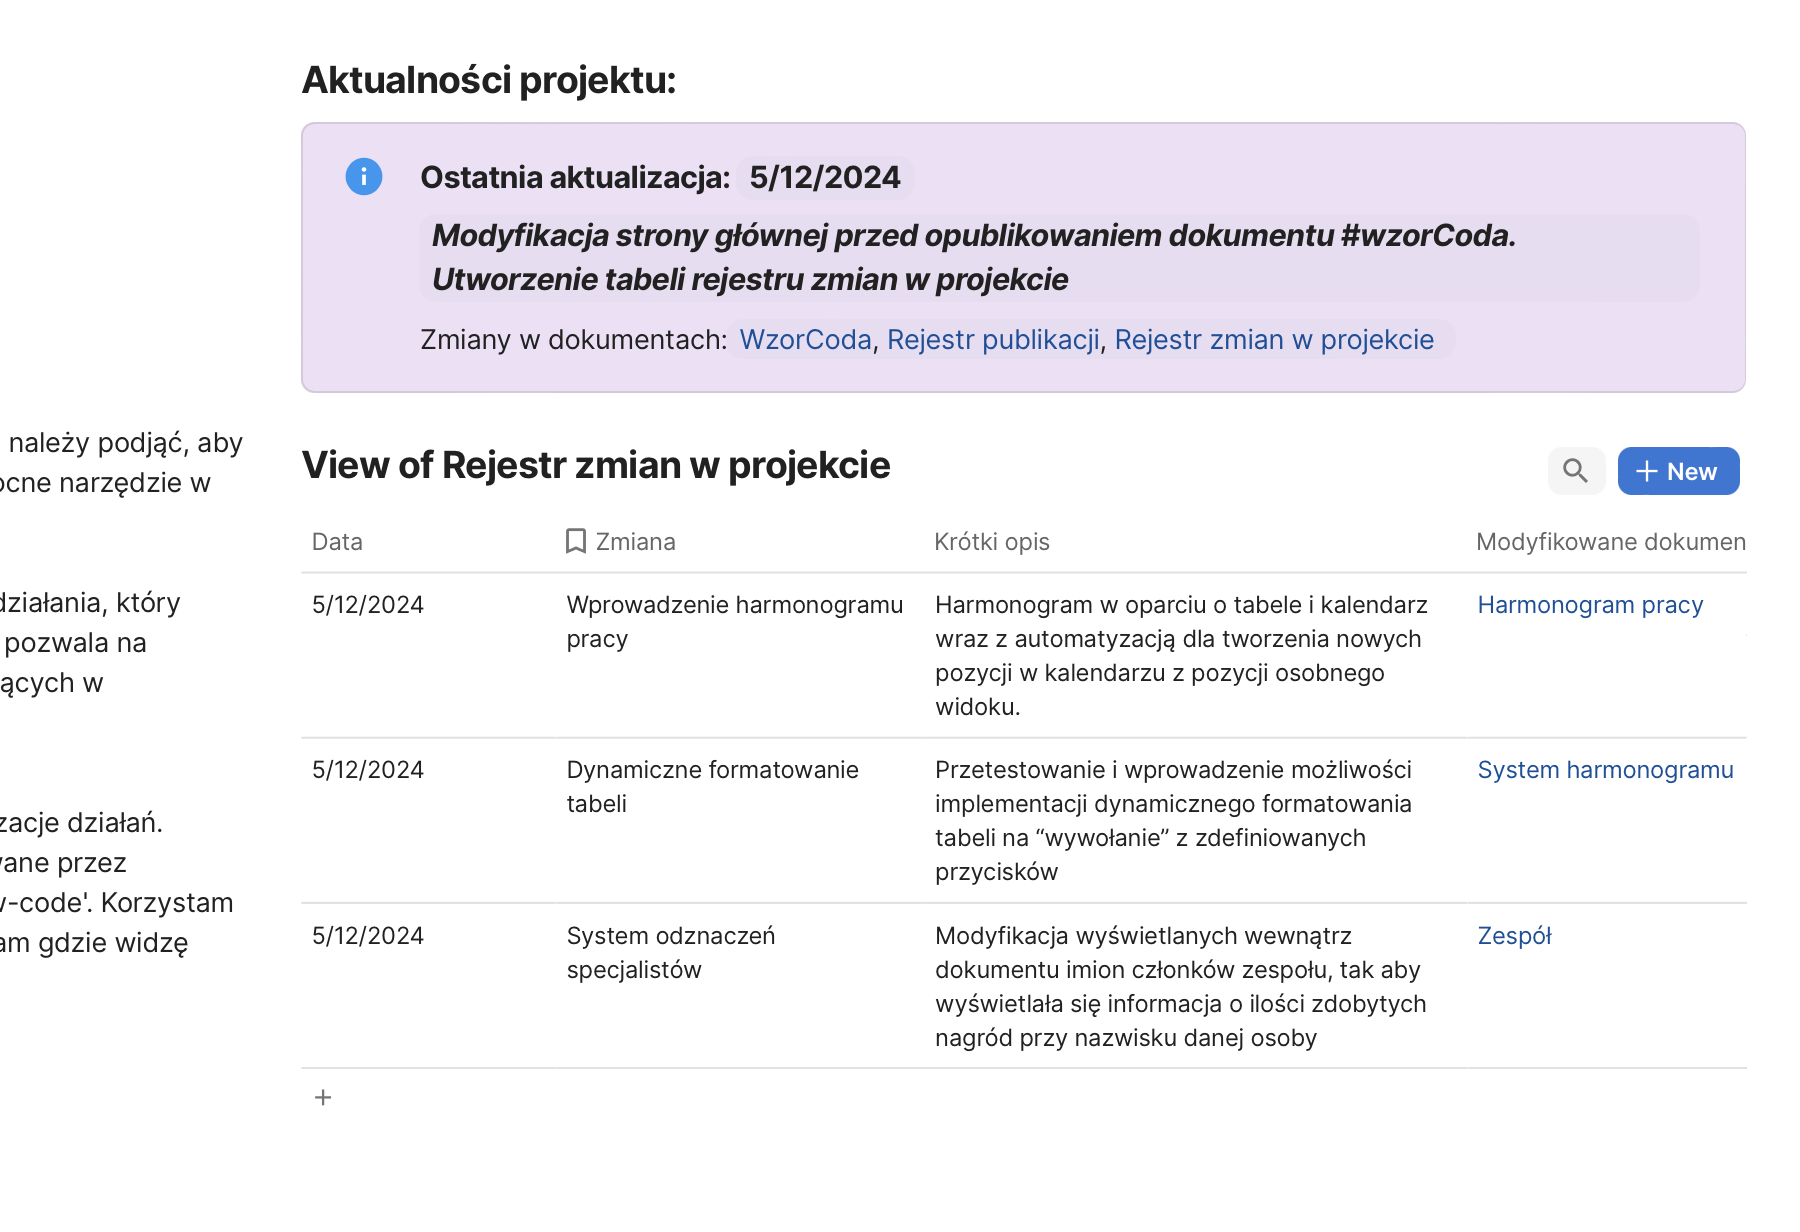Go to the System harmonogramu link
This screenshot has width=1800, height=1232.
[1605, 770]
